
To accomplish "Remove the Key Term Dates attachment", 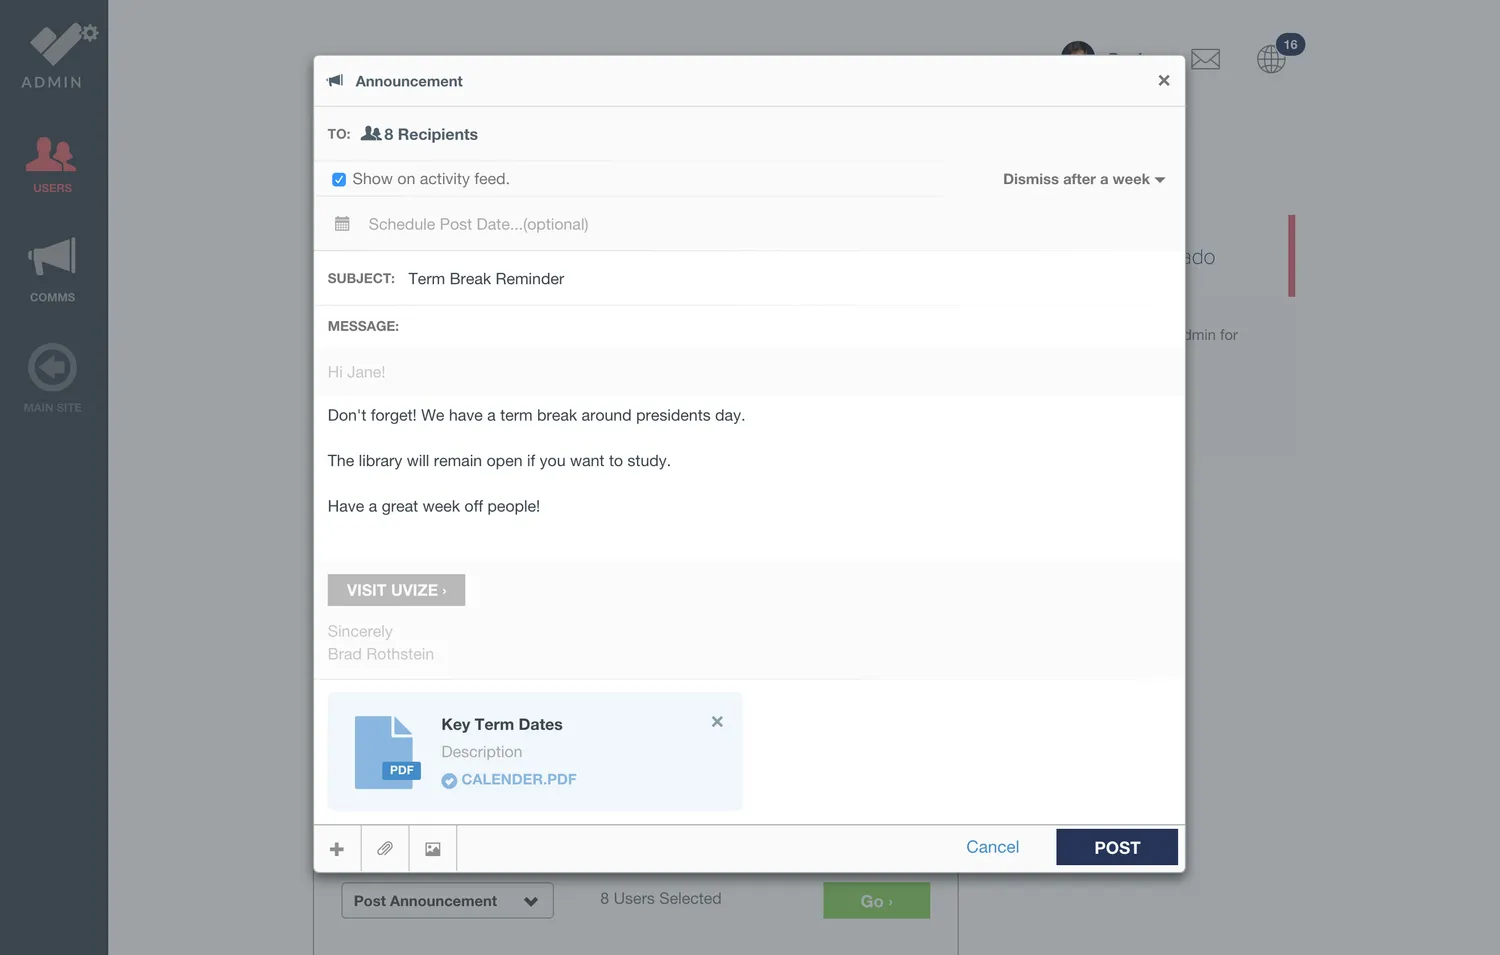I will [x=717, y=722].
